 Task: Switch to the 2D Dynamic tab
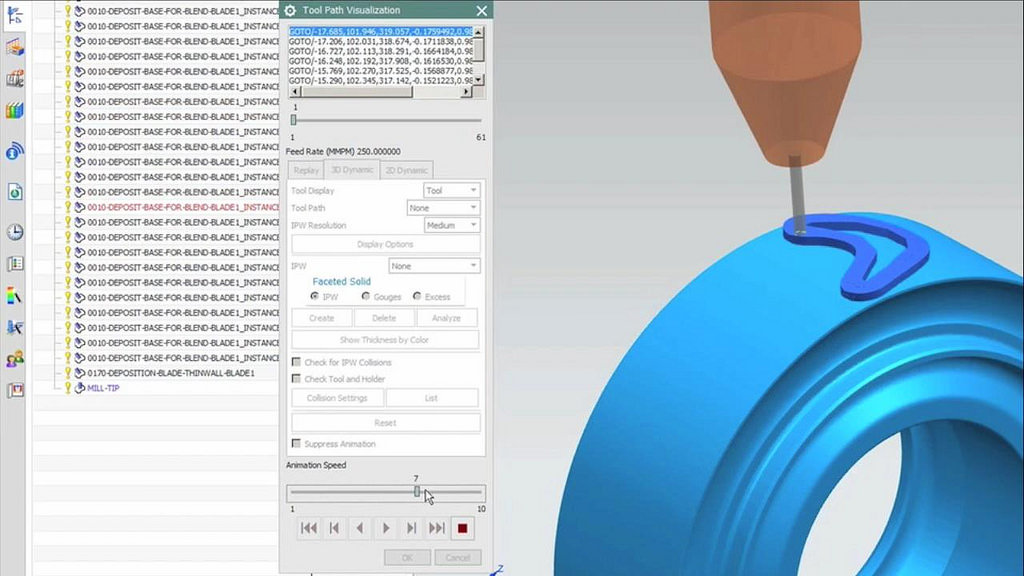pyautogui.click(x=406, y=170)
